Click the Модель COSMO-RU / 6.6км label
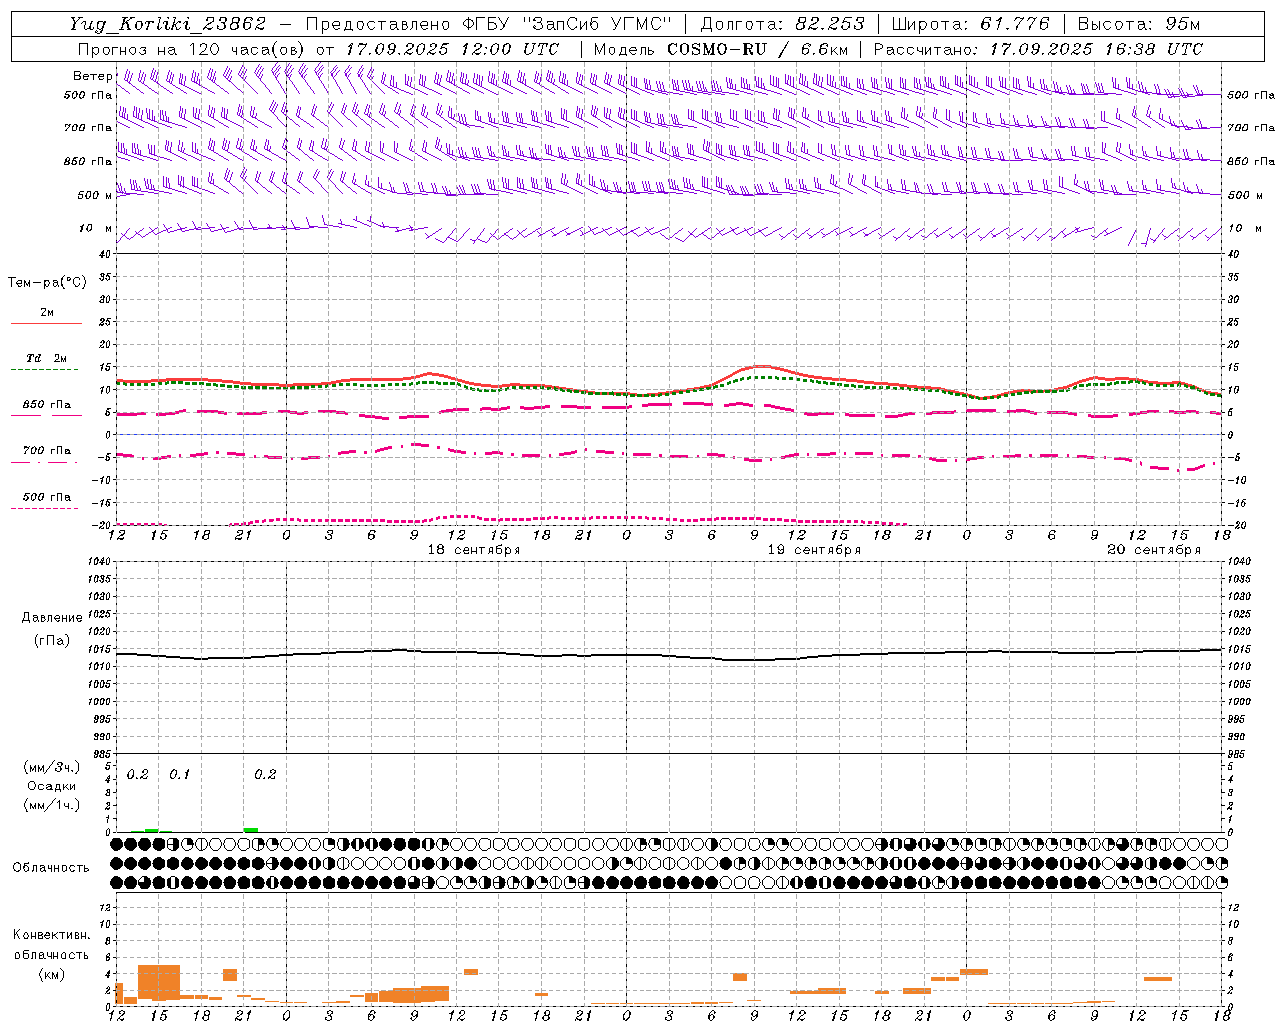This screenshot has height=1024, width=1280. [x=720, y=49]
